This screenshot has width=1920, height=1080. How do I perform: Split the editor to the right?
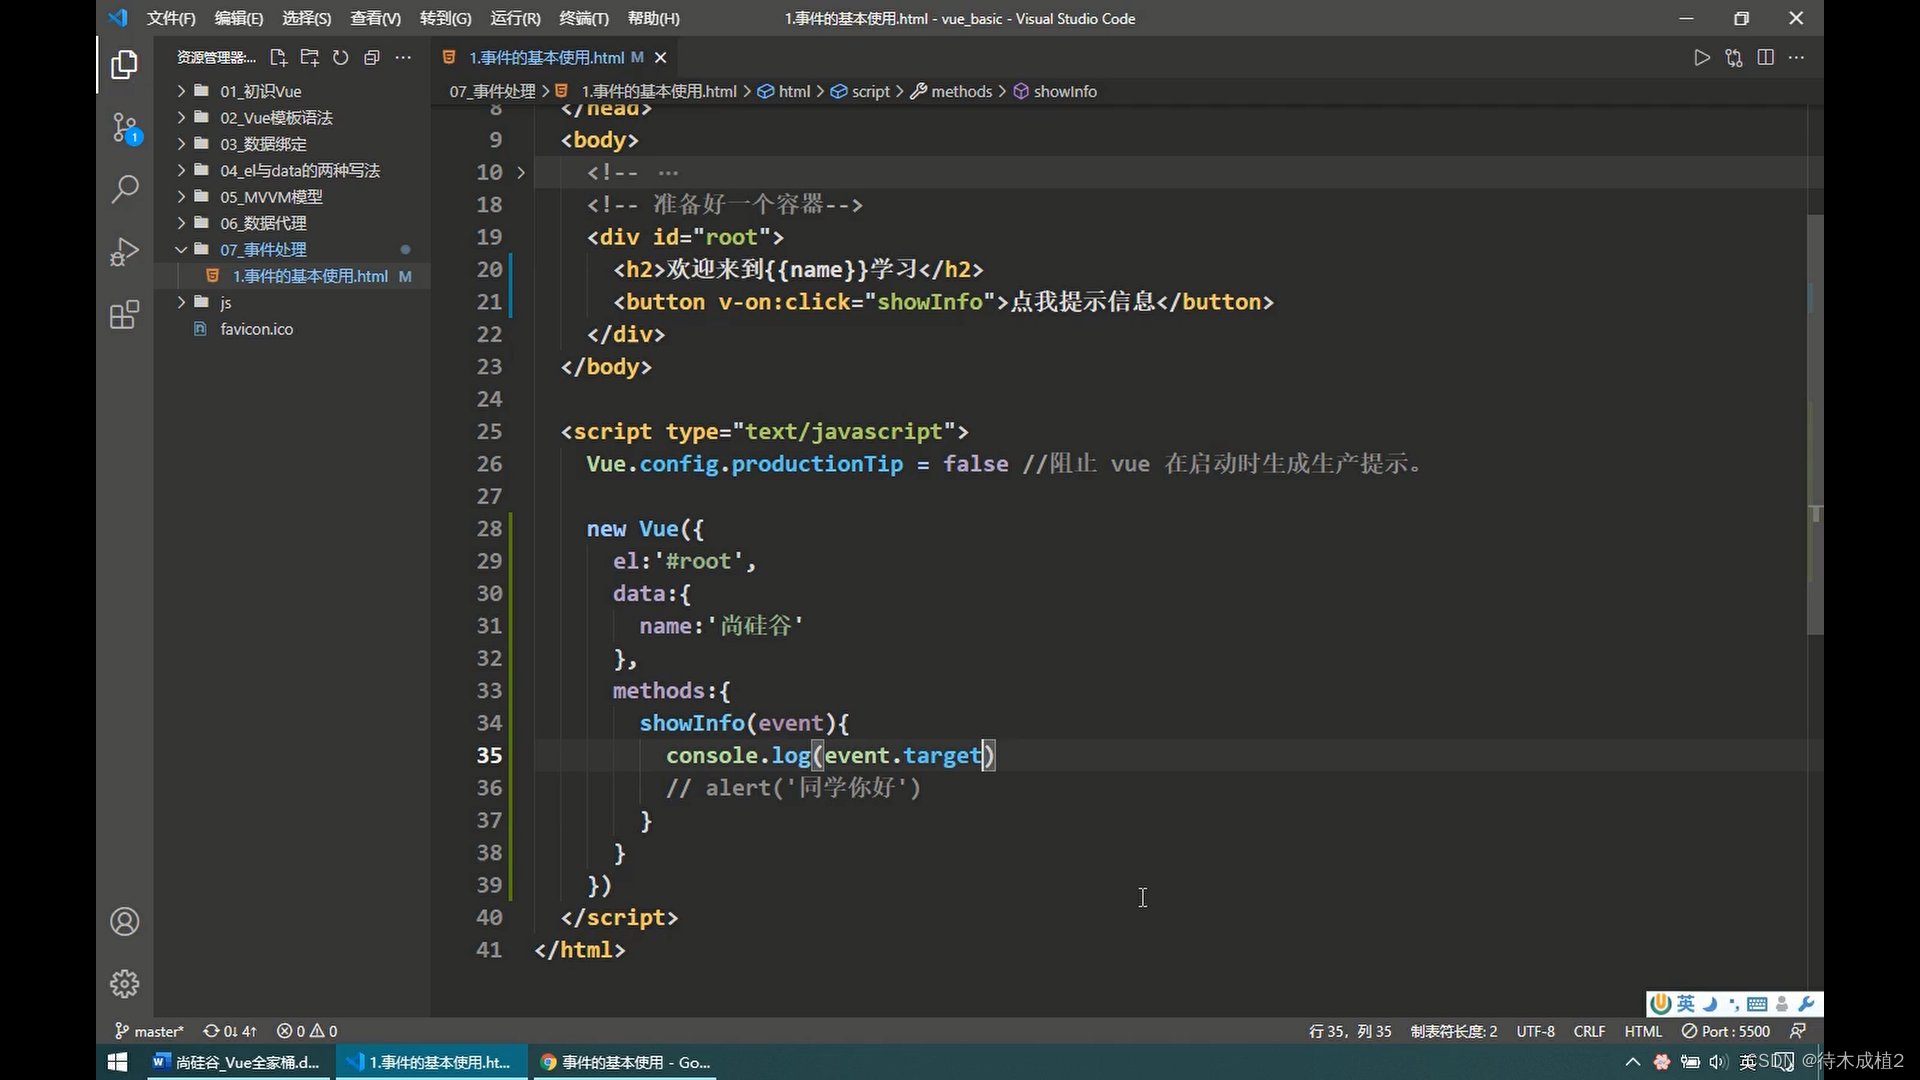1765,57
